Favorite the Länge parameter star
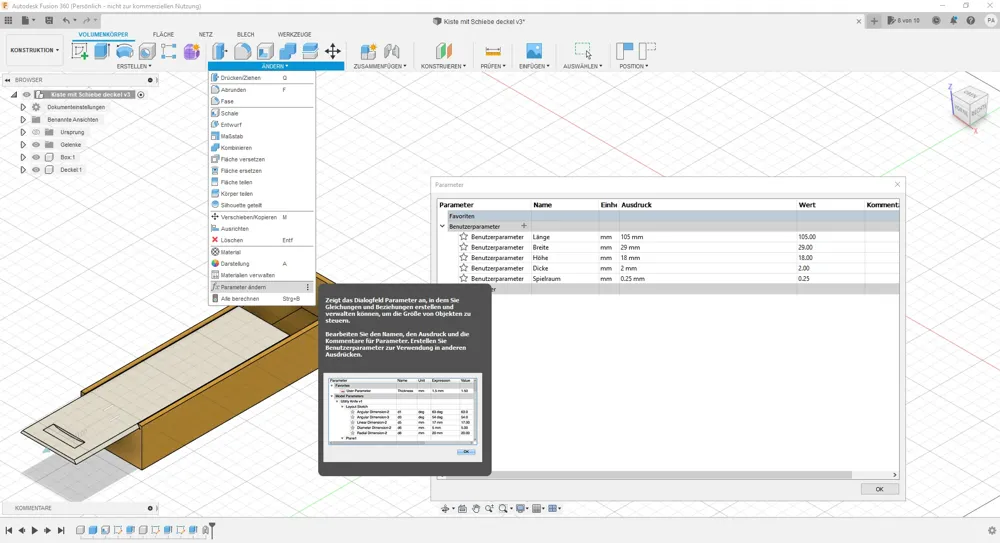The width and height of the screenshot is (1000, 543). pos(464,237)
